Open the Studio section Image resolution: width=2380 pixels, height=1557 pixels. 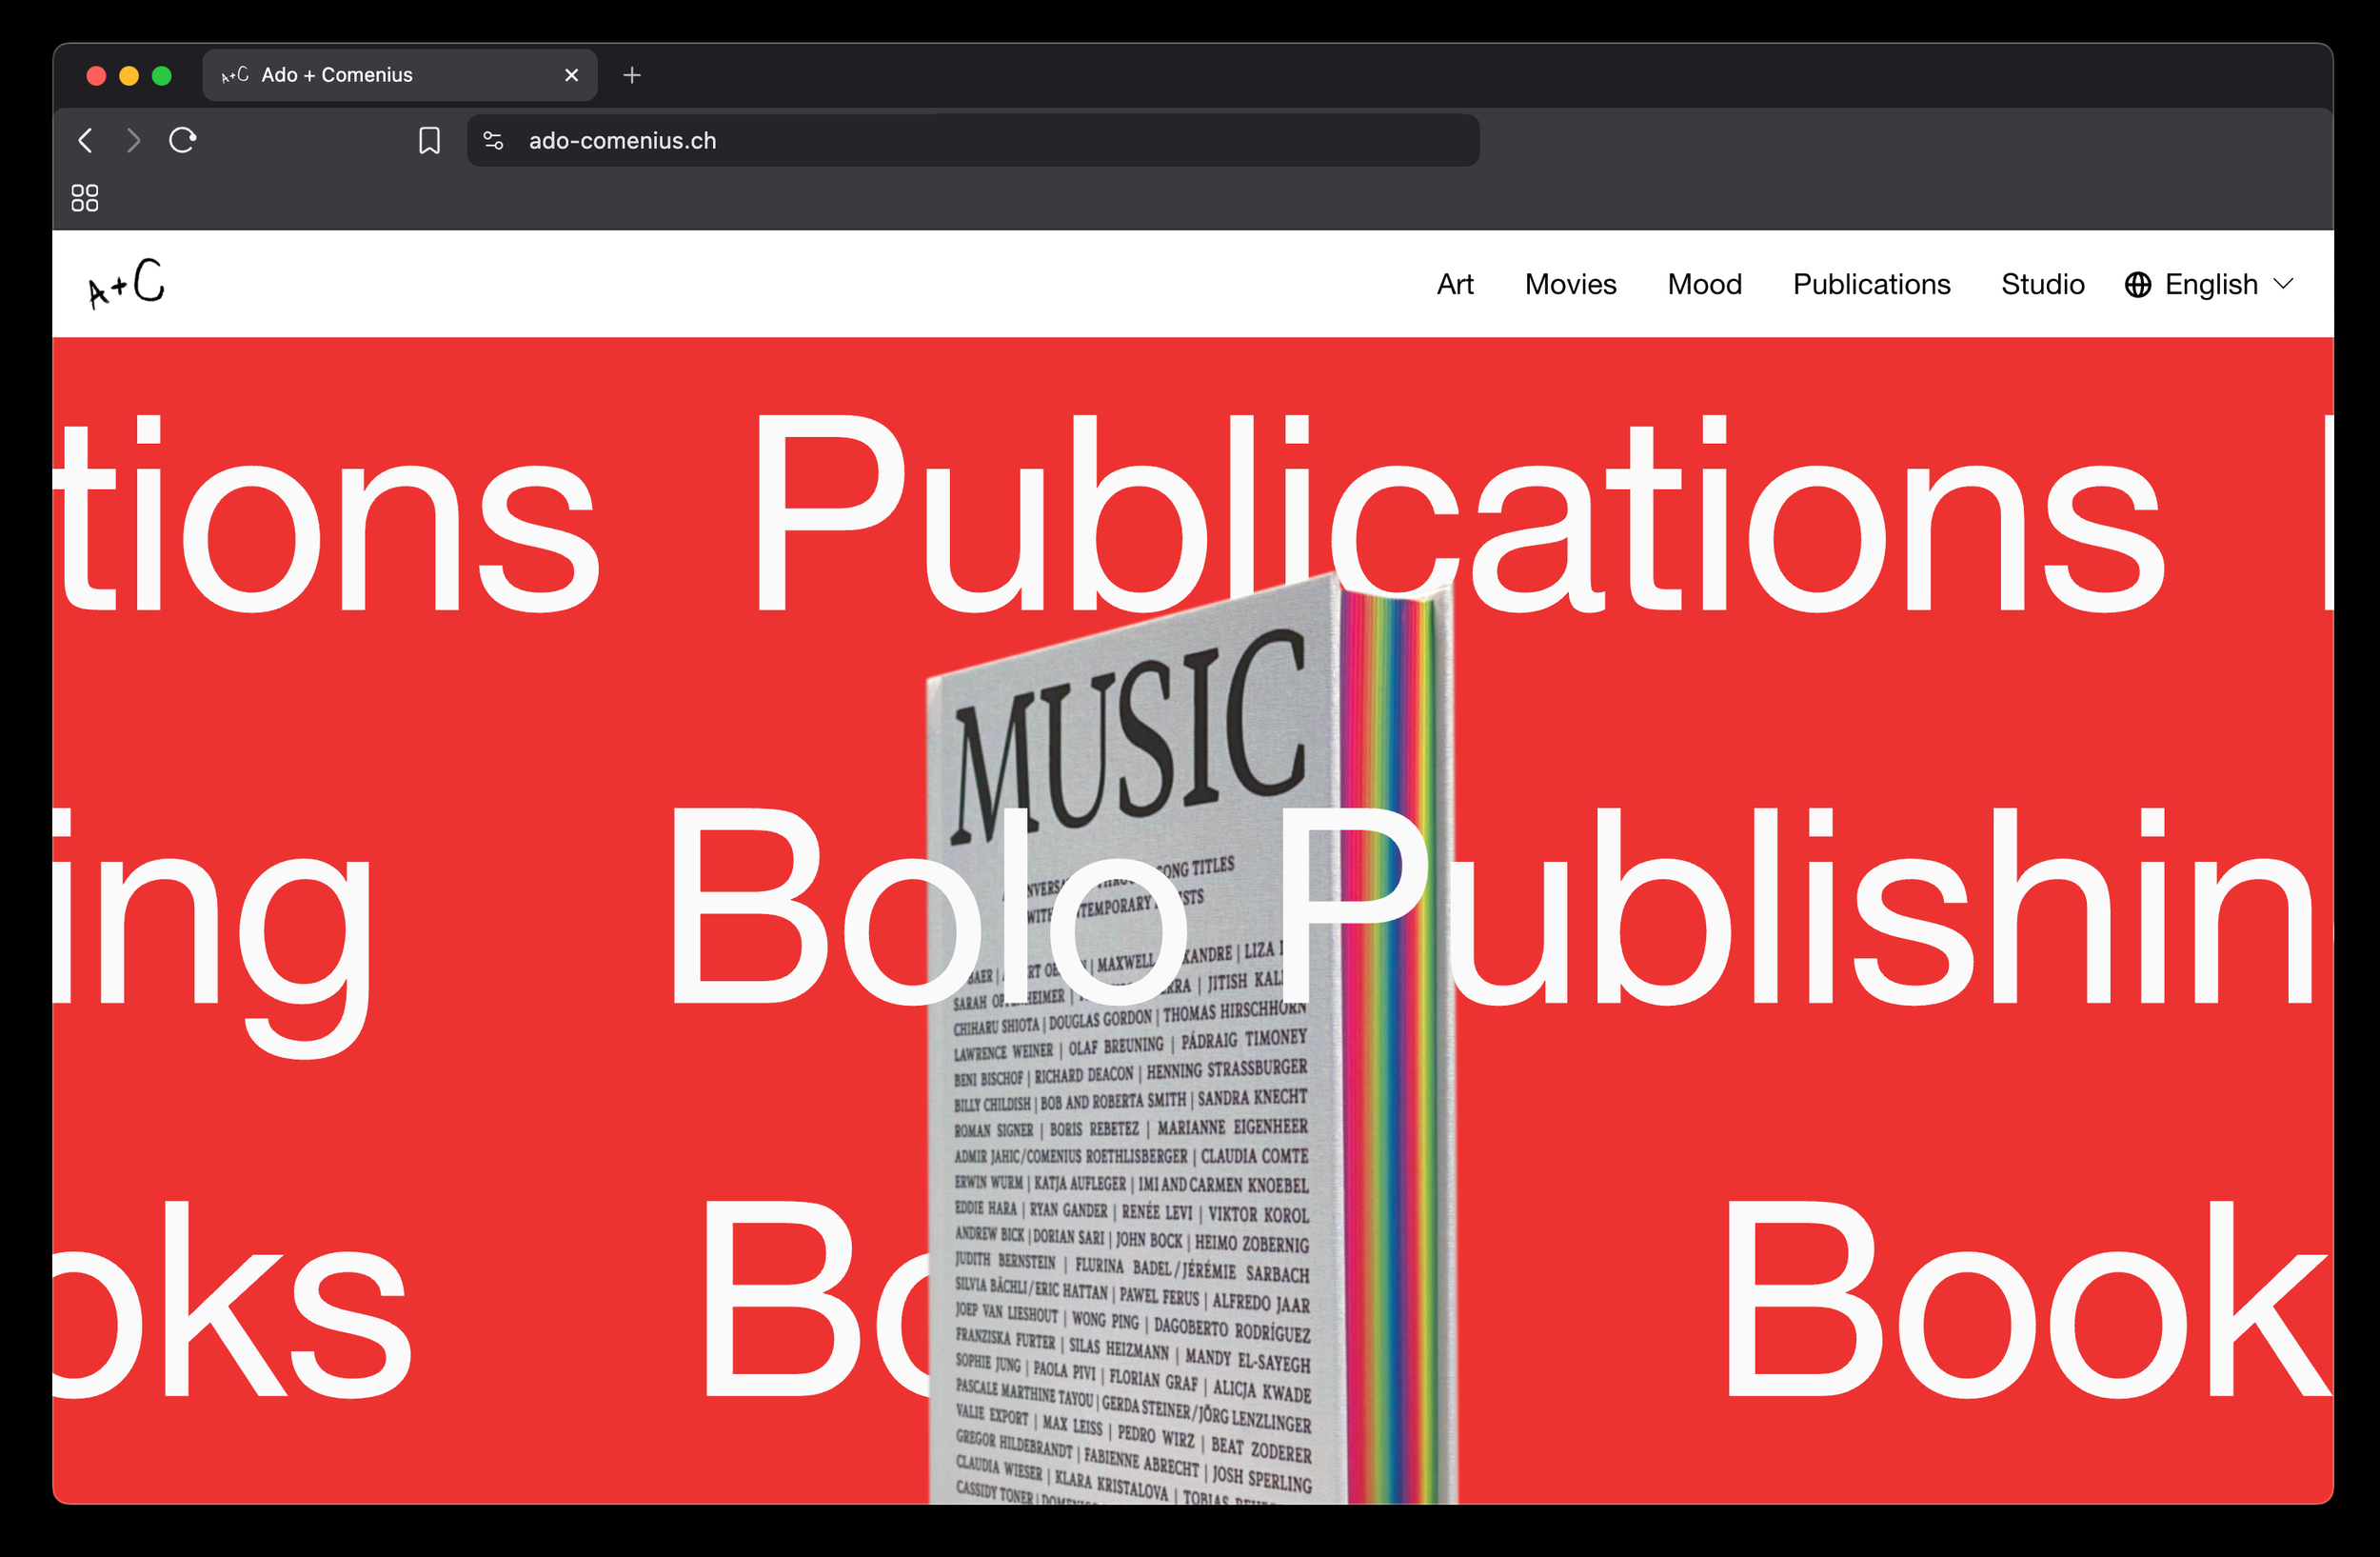pos(2042,284)
